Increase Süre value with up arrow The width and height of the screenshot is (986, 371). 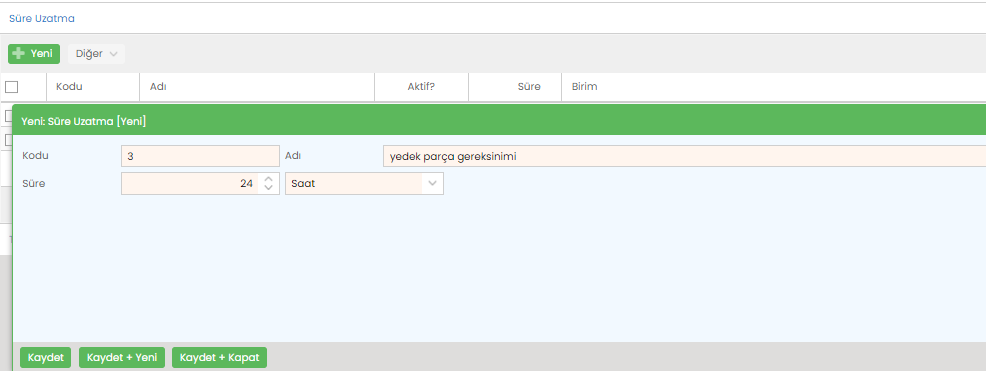click(x=269, y=179)
